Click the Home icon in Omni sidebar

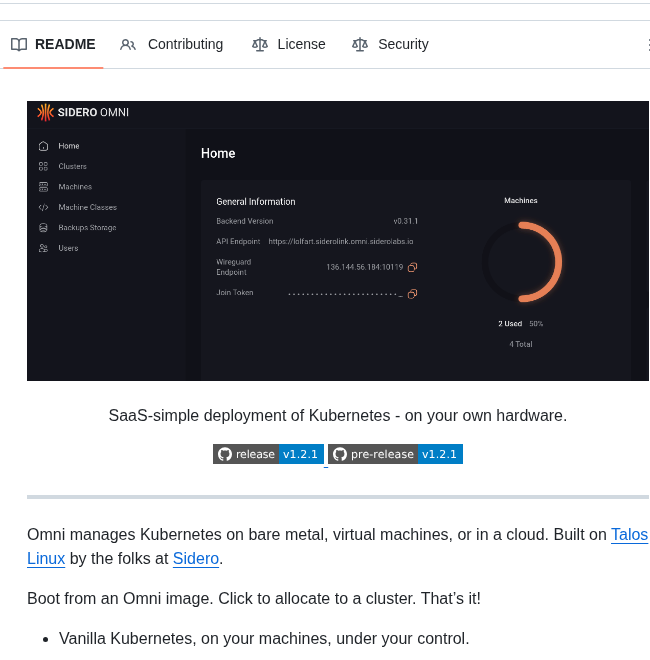coord(43,146)
